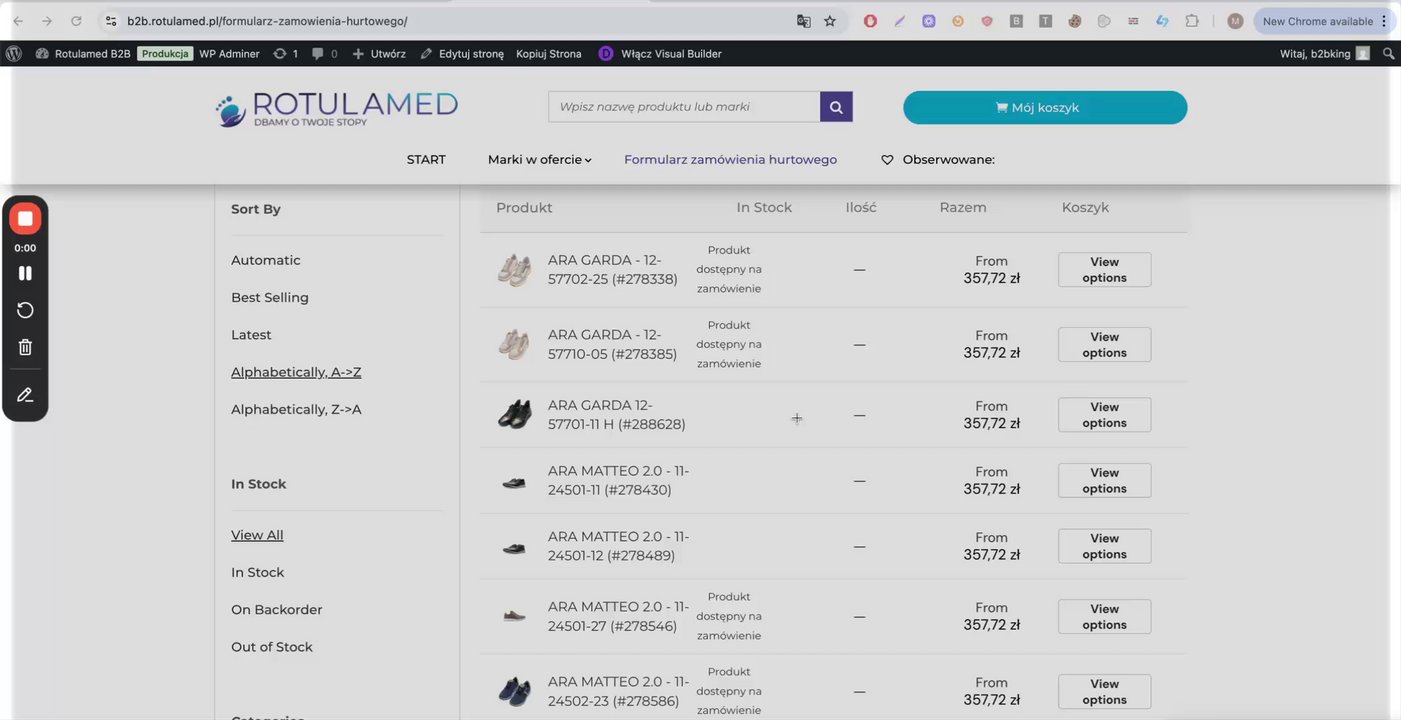Screen dimensions: 1401x720
Task: Click the Google Translate icon in address bar
Action: point(803,21)
